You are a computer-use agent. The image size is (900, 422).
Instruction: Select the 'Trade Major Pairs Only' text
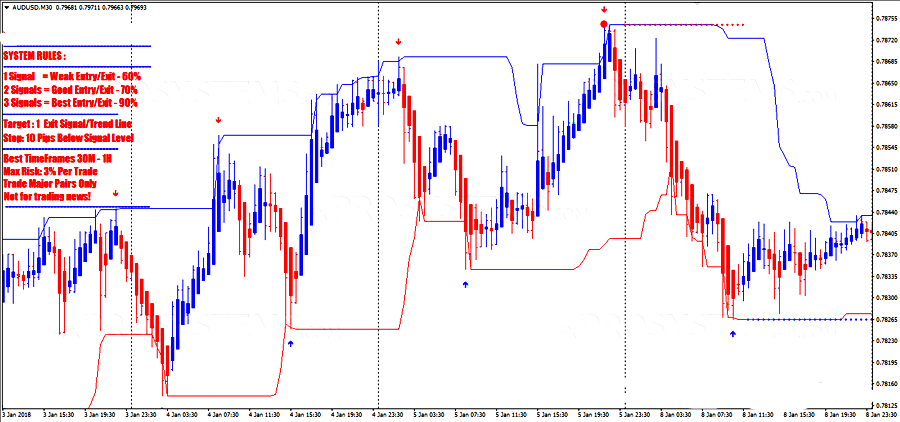point(49,184)
